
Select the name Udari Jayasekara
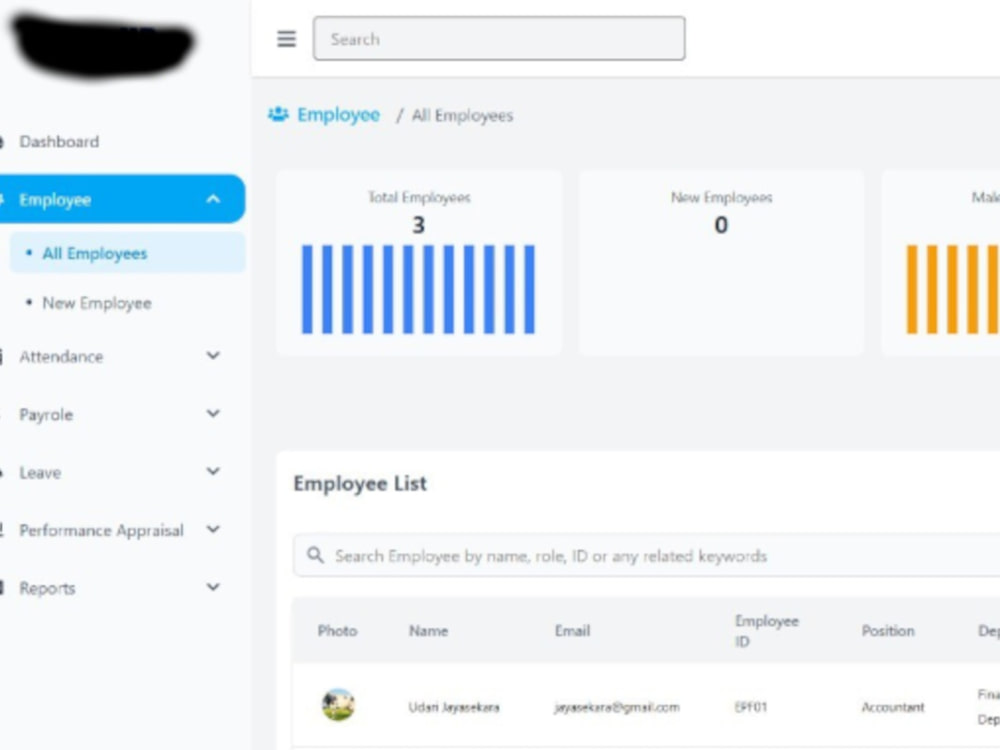click(454, 707)
